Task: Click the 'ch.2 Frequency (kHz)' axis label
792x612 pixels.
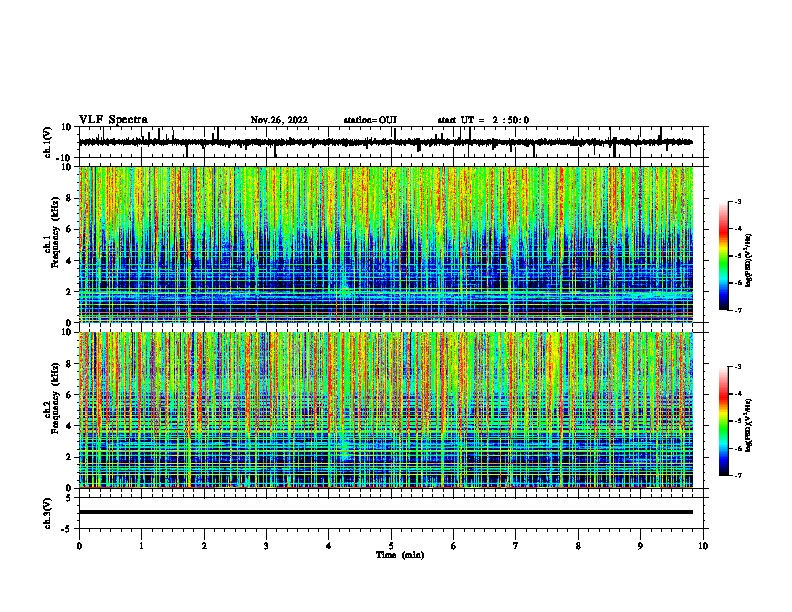Action: (51, 398)
